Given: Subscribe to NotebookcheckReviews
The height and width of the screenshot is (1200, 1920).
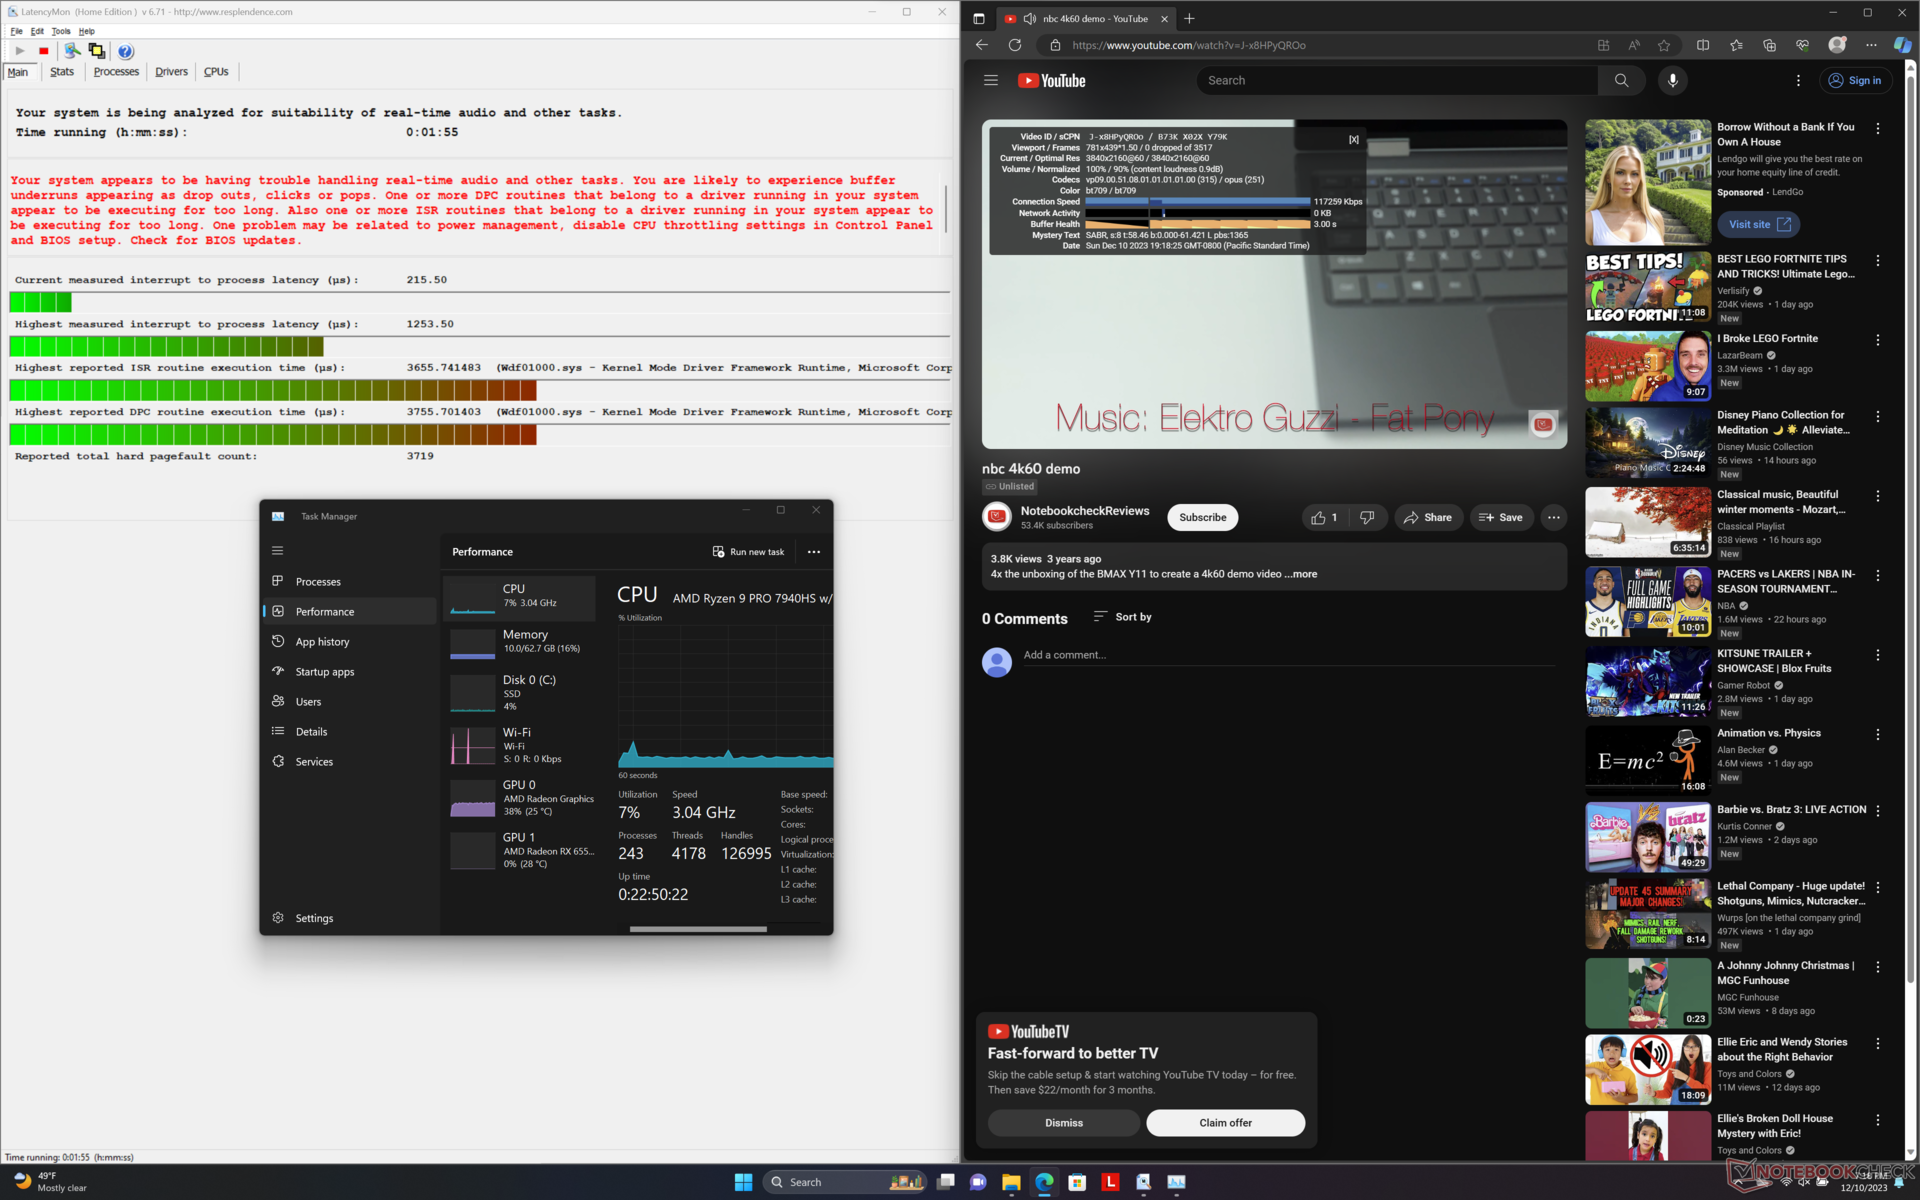Looking at the screenshot, I should [1203, 518].
